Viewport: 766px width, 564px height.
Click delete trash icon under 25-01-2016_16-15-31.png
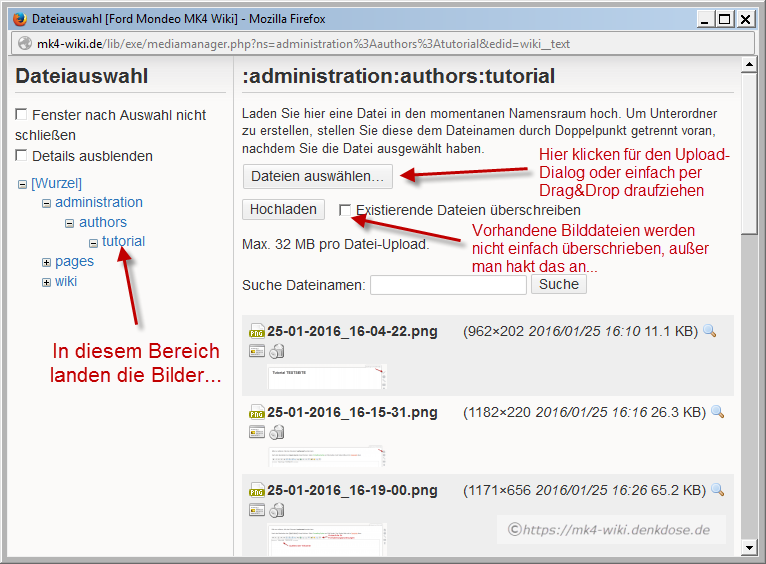coord(277,432)
